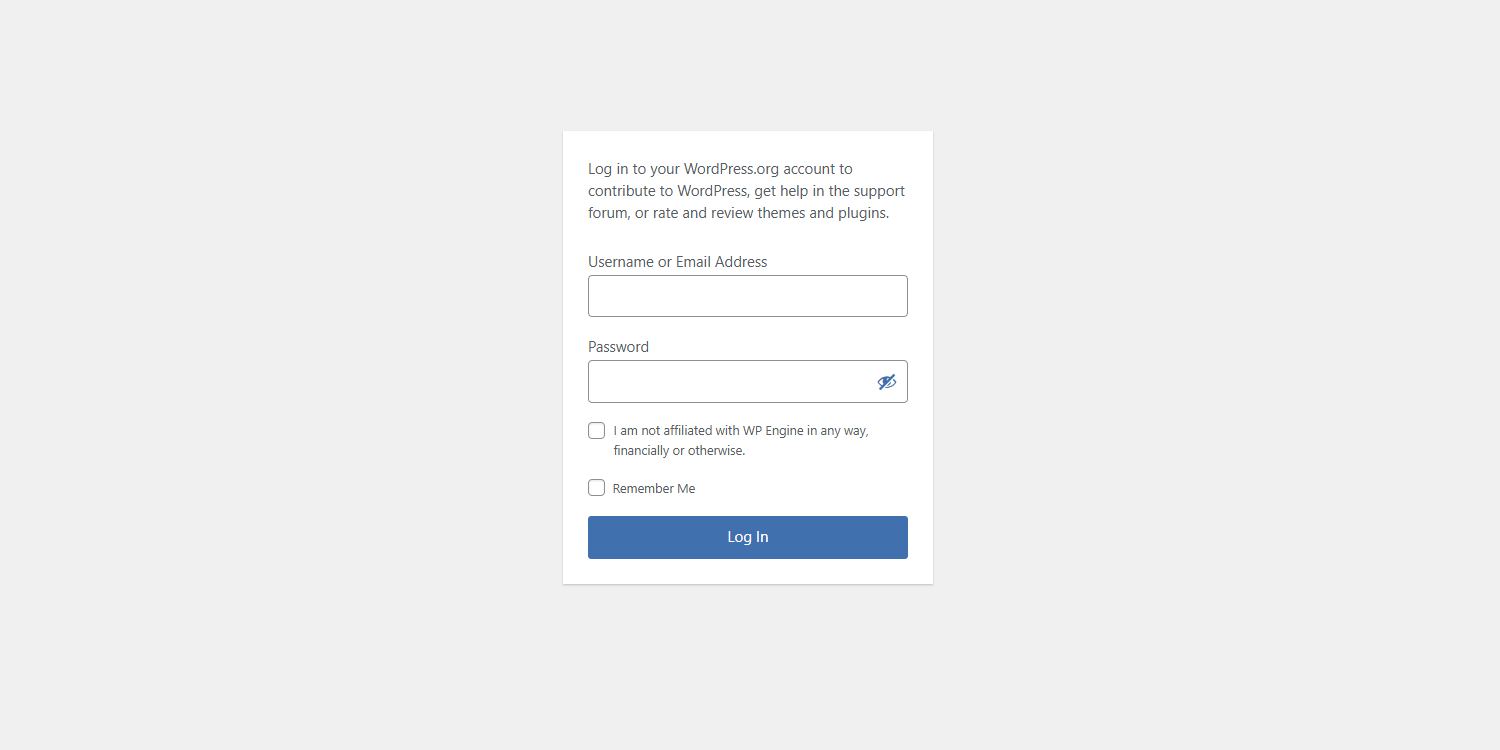Screen dimensions: 1500x750
Task: Focus the Password input box
Action: 720,381
